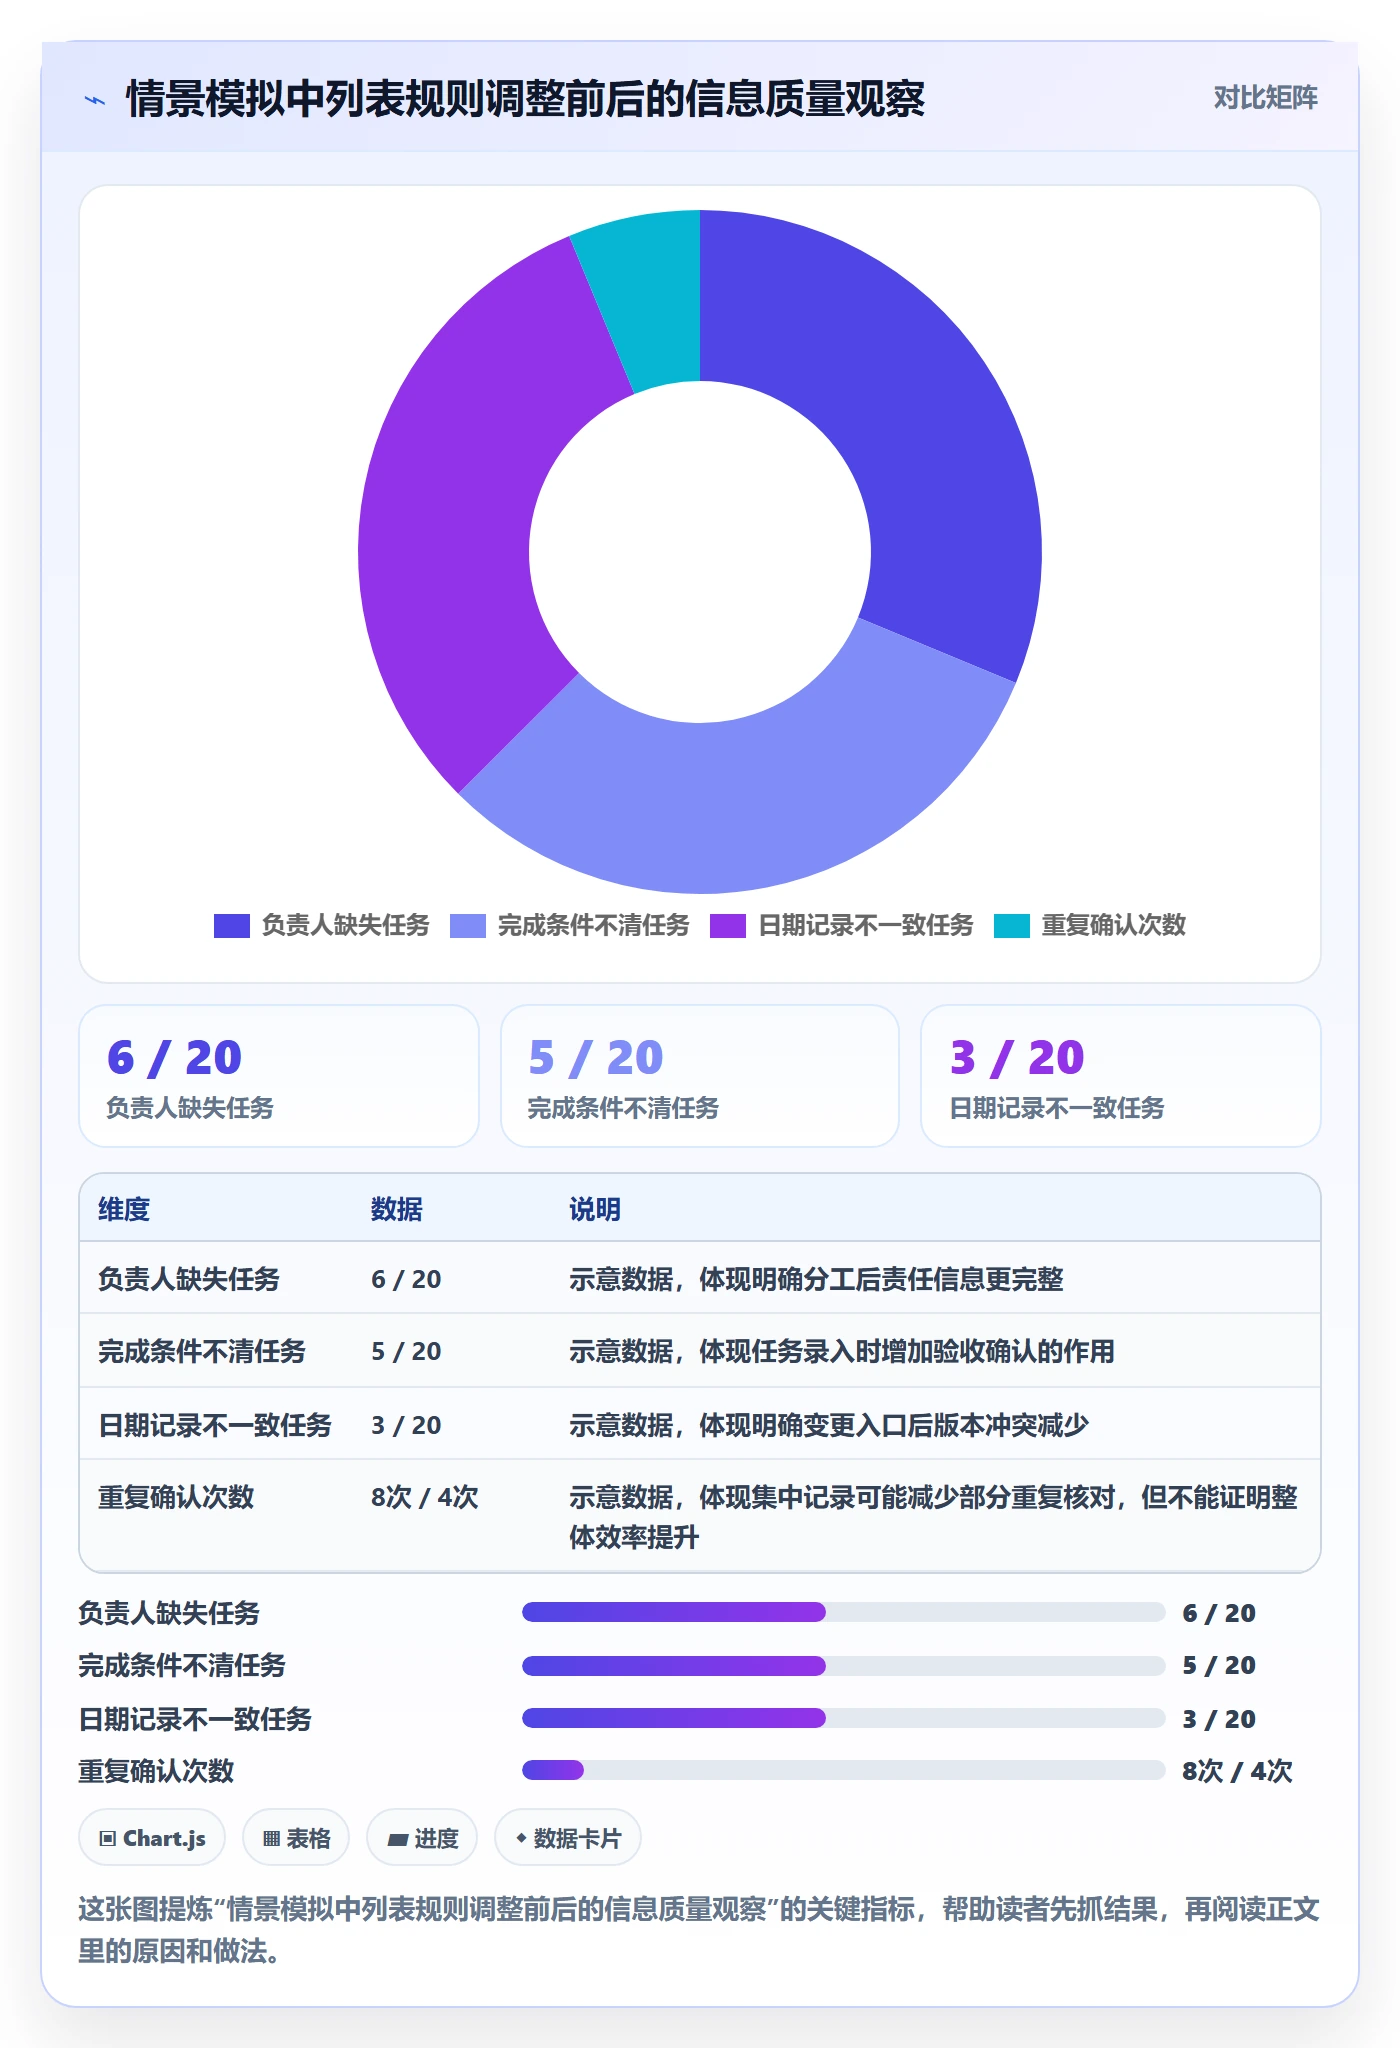Select table cell 日期记录不一致任务

pyautogui.click(x=215, y=1425)
